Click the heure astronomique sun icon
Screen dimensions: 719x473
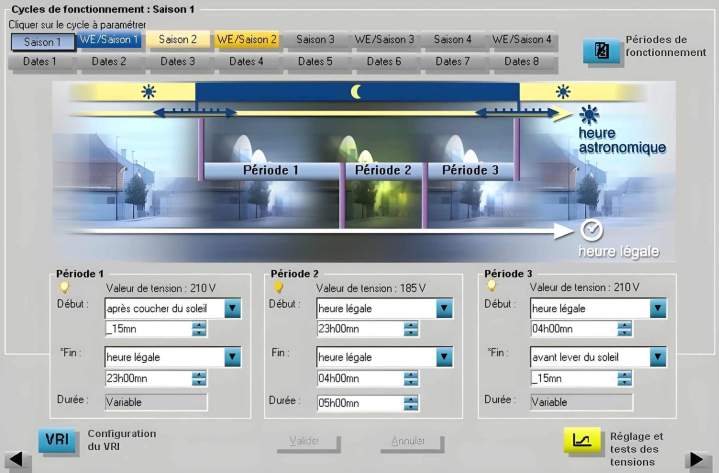[589, 115]
